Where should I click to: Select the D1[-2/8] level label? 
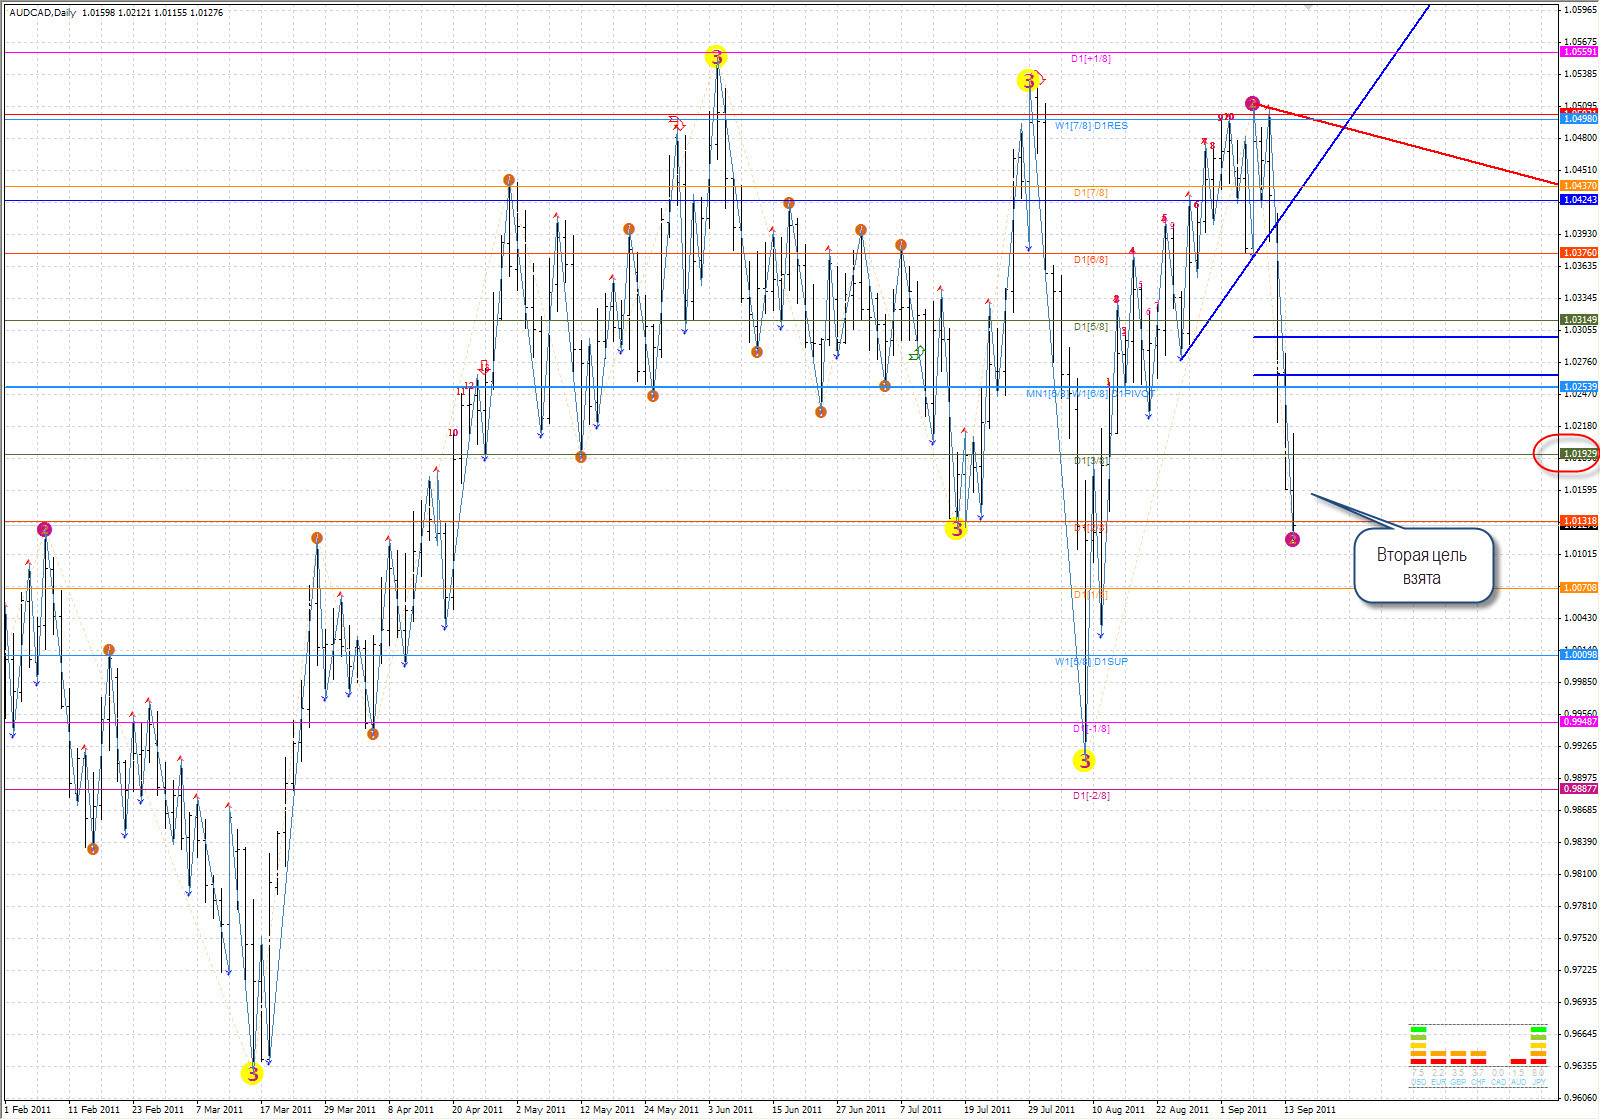pyautogui.click(x=1090, y=796)
